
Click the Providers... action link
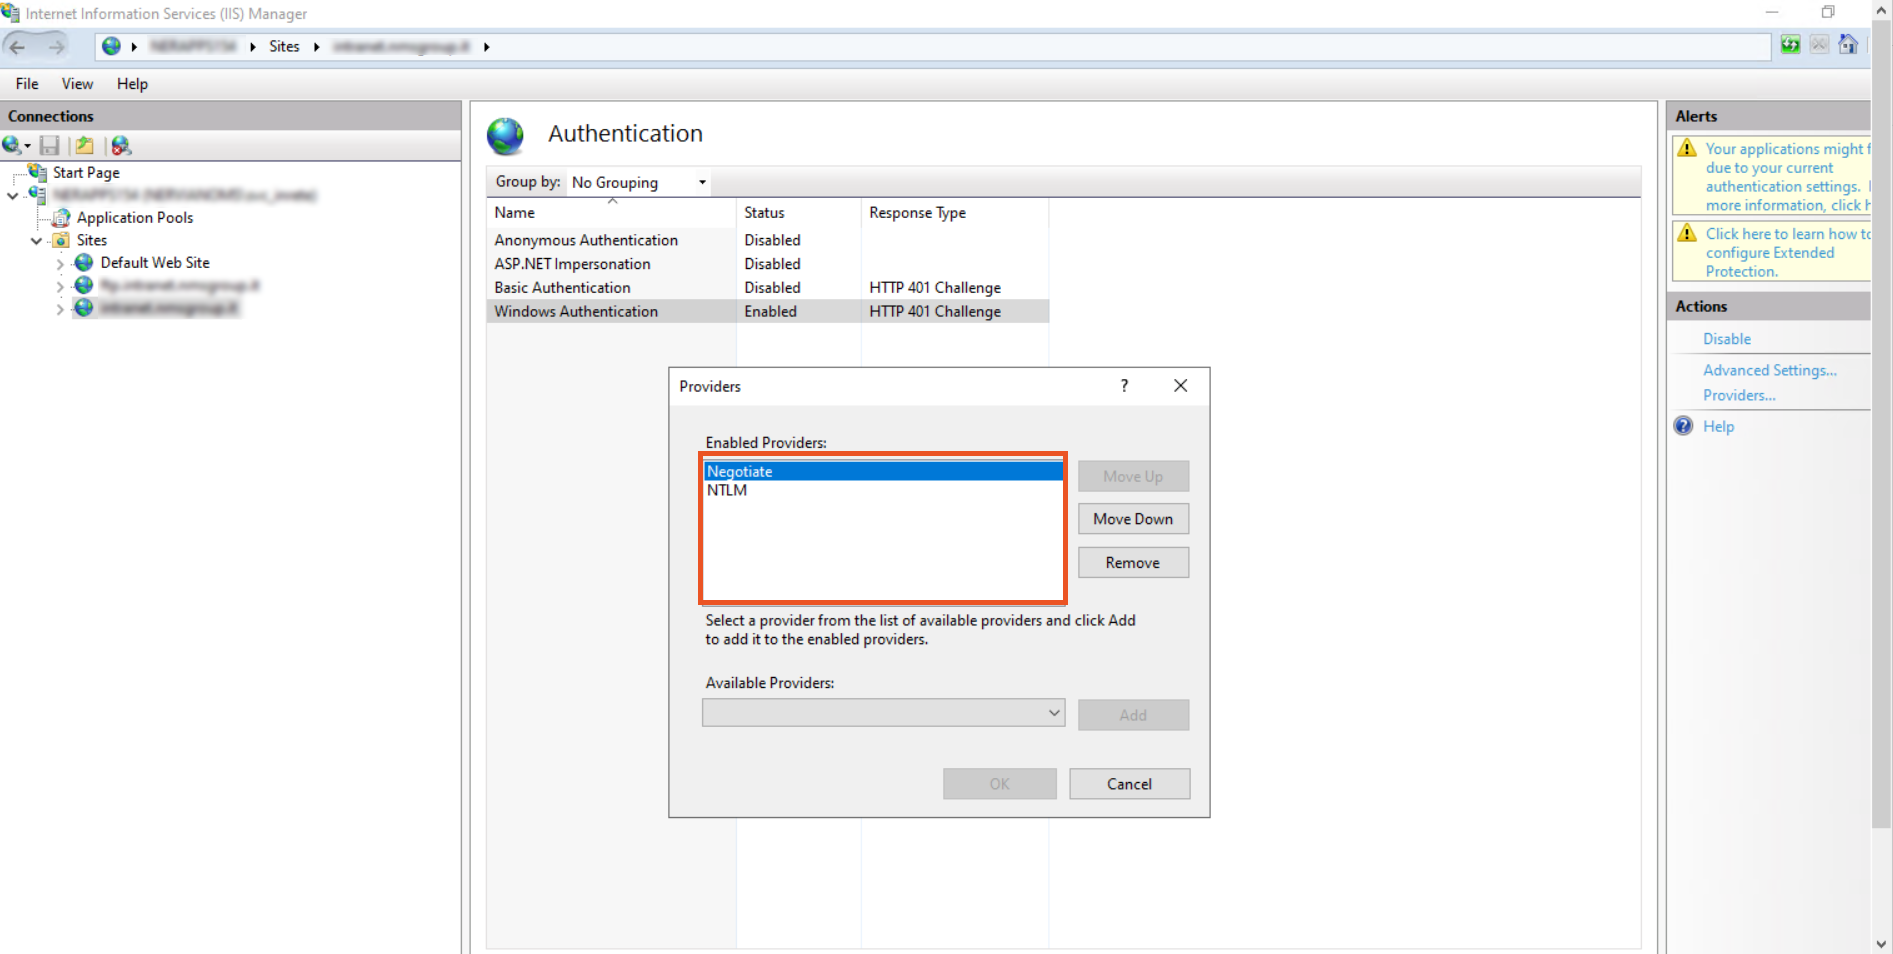pos(1739,395)
